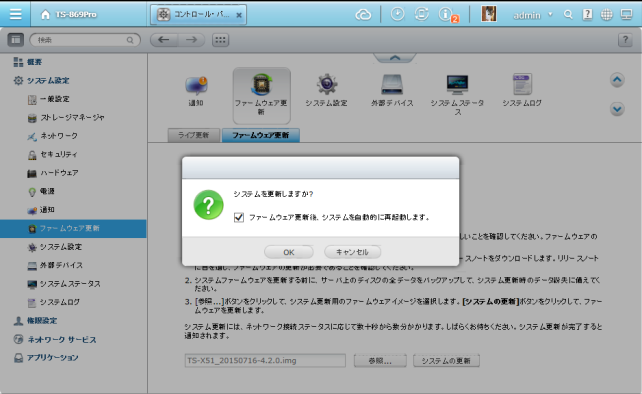Open システム設定 gear icon in strip

326,91
